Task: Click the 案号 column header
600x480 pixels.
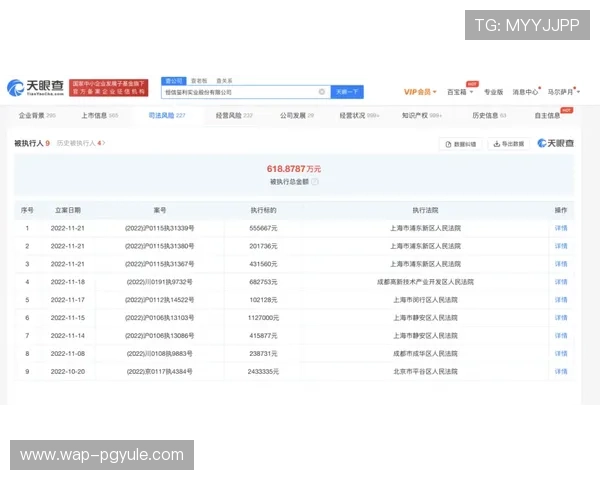Action: point(160,210)
